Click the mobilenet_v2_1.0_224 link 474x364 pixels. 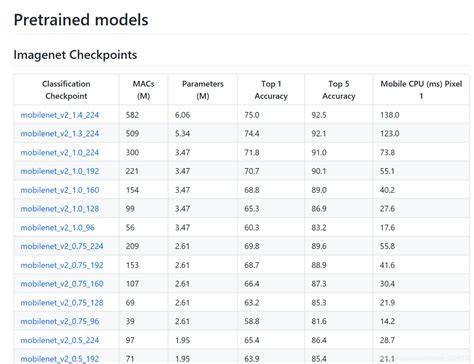point(60,153)
